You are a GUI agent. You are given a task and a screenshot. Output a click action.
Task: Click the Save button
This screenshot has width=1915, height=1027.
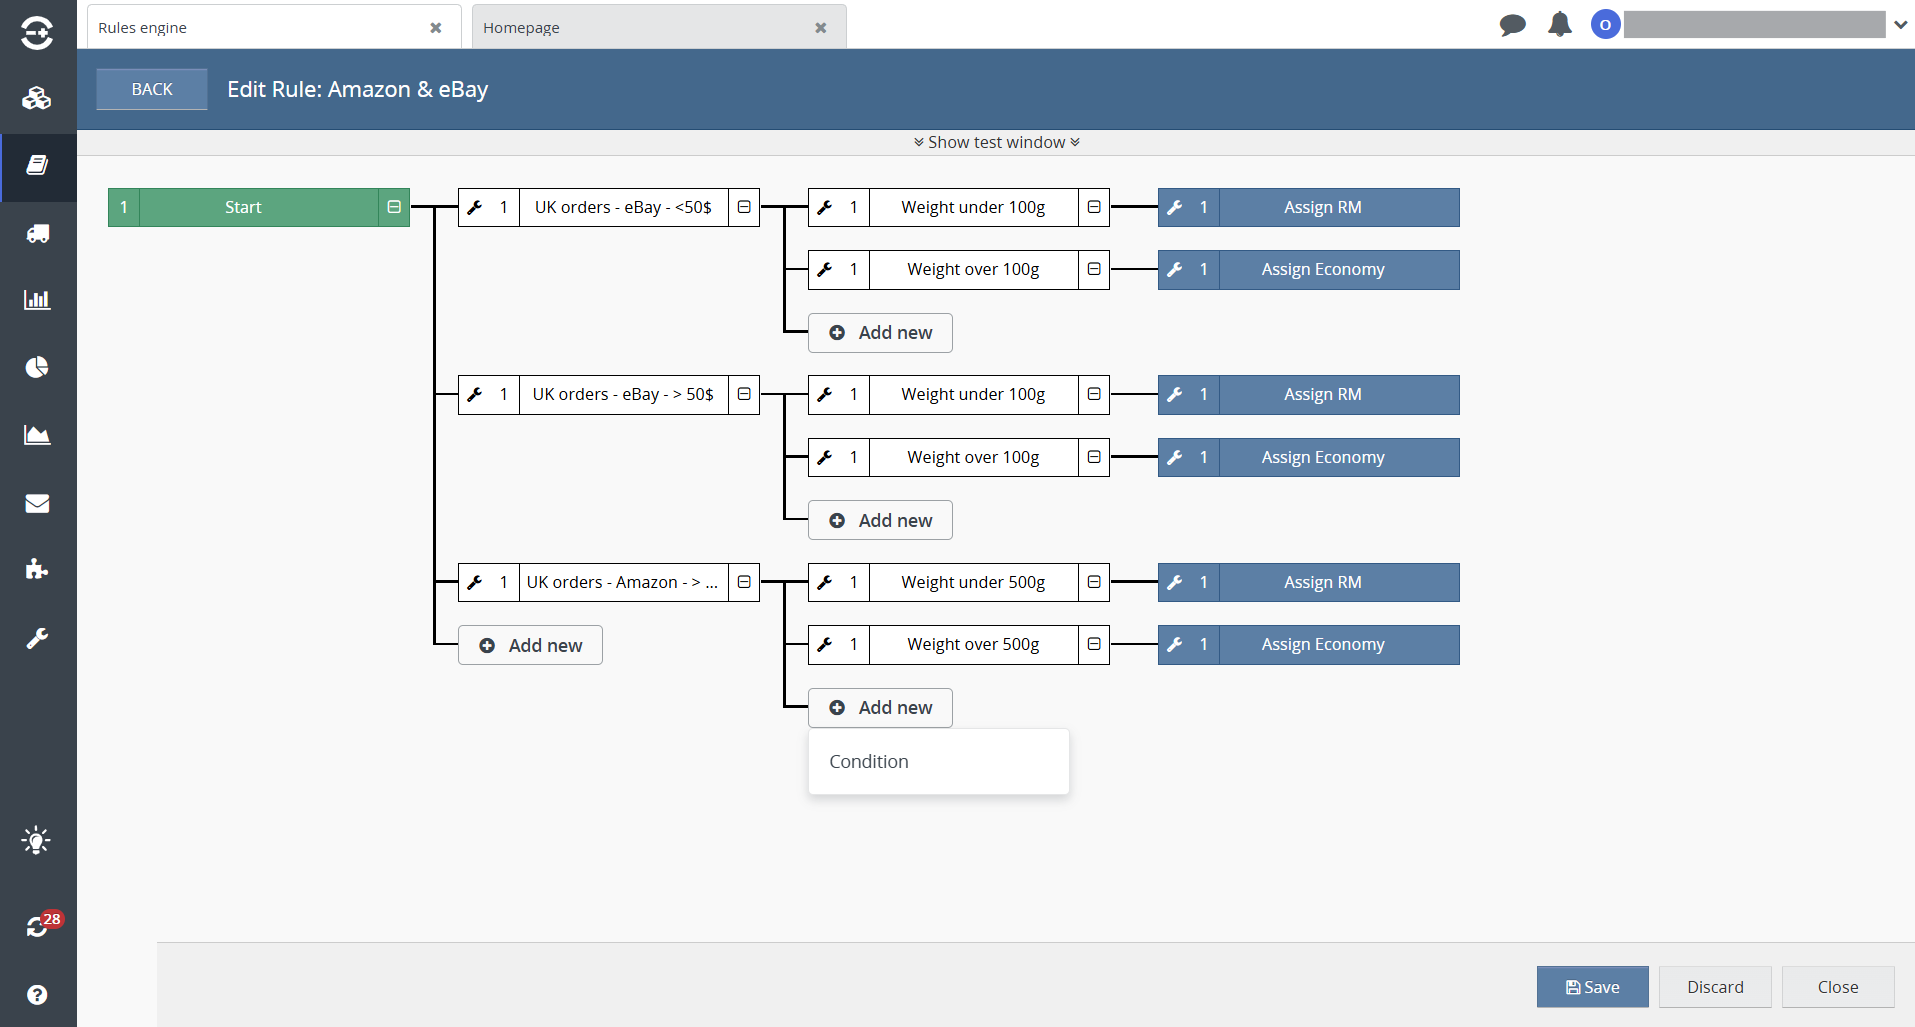pyautogui.click(x=1592, y=987)
